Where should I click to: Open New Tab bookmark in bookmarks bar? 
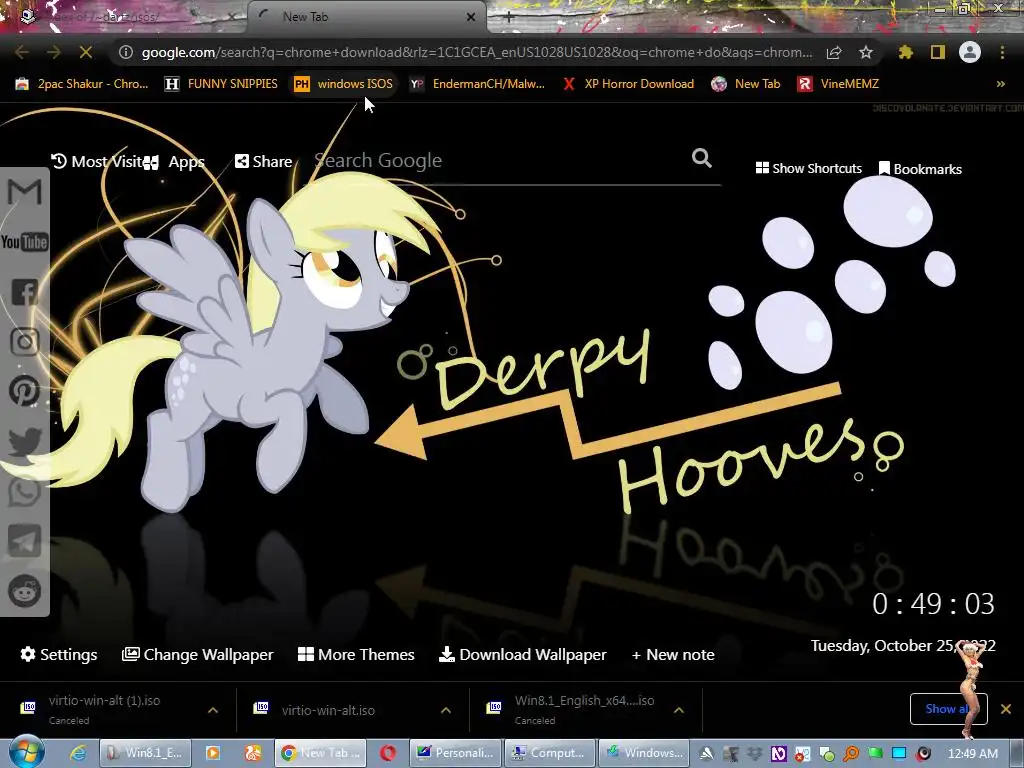pos(746,84)
